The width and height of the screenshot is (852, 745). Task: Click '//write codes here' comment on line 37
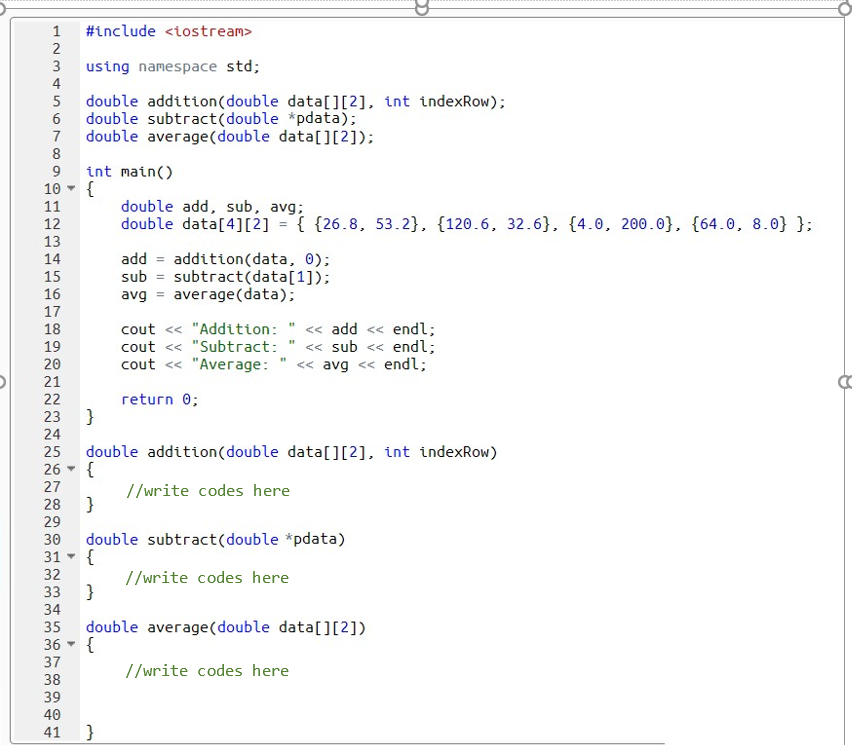tap(207, 671)
